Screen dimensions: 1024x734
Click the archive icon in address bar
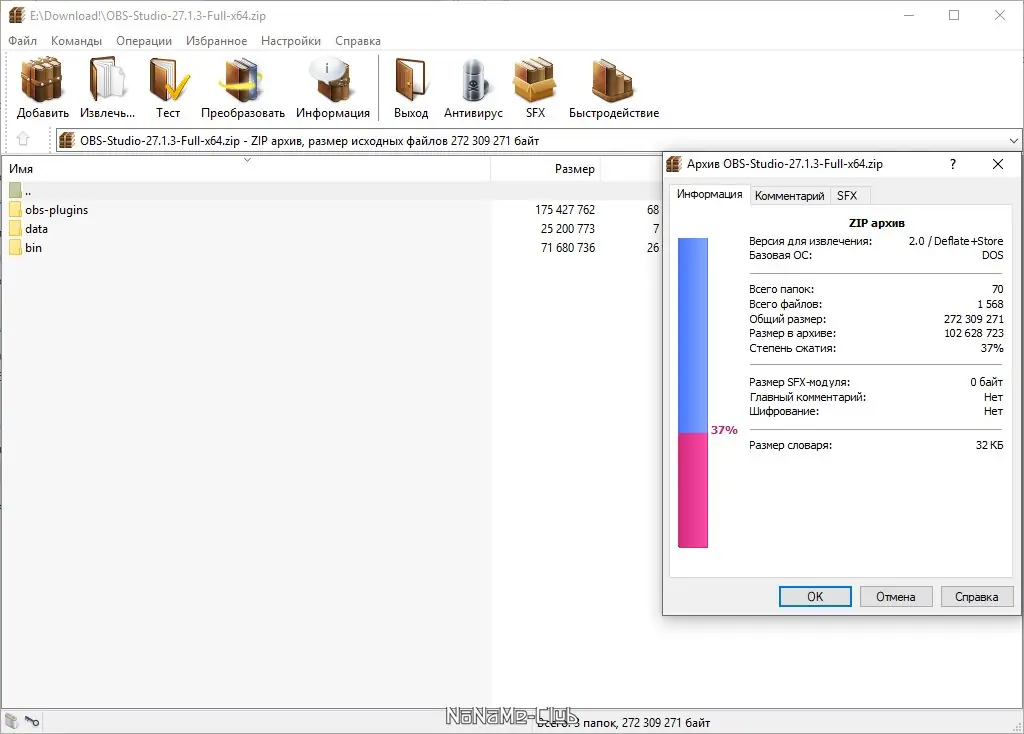[67, 140]
